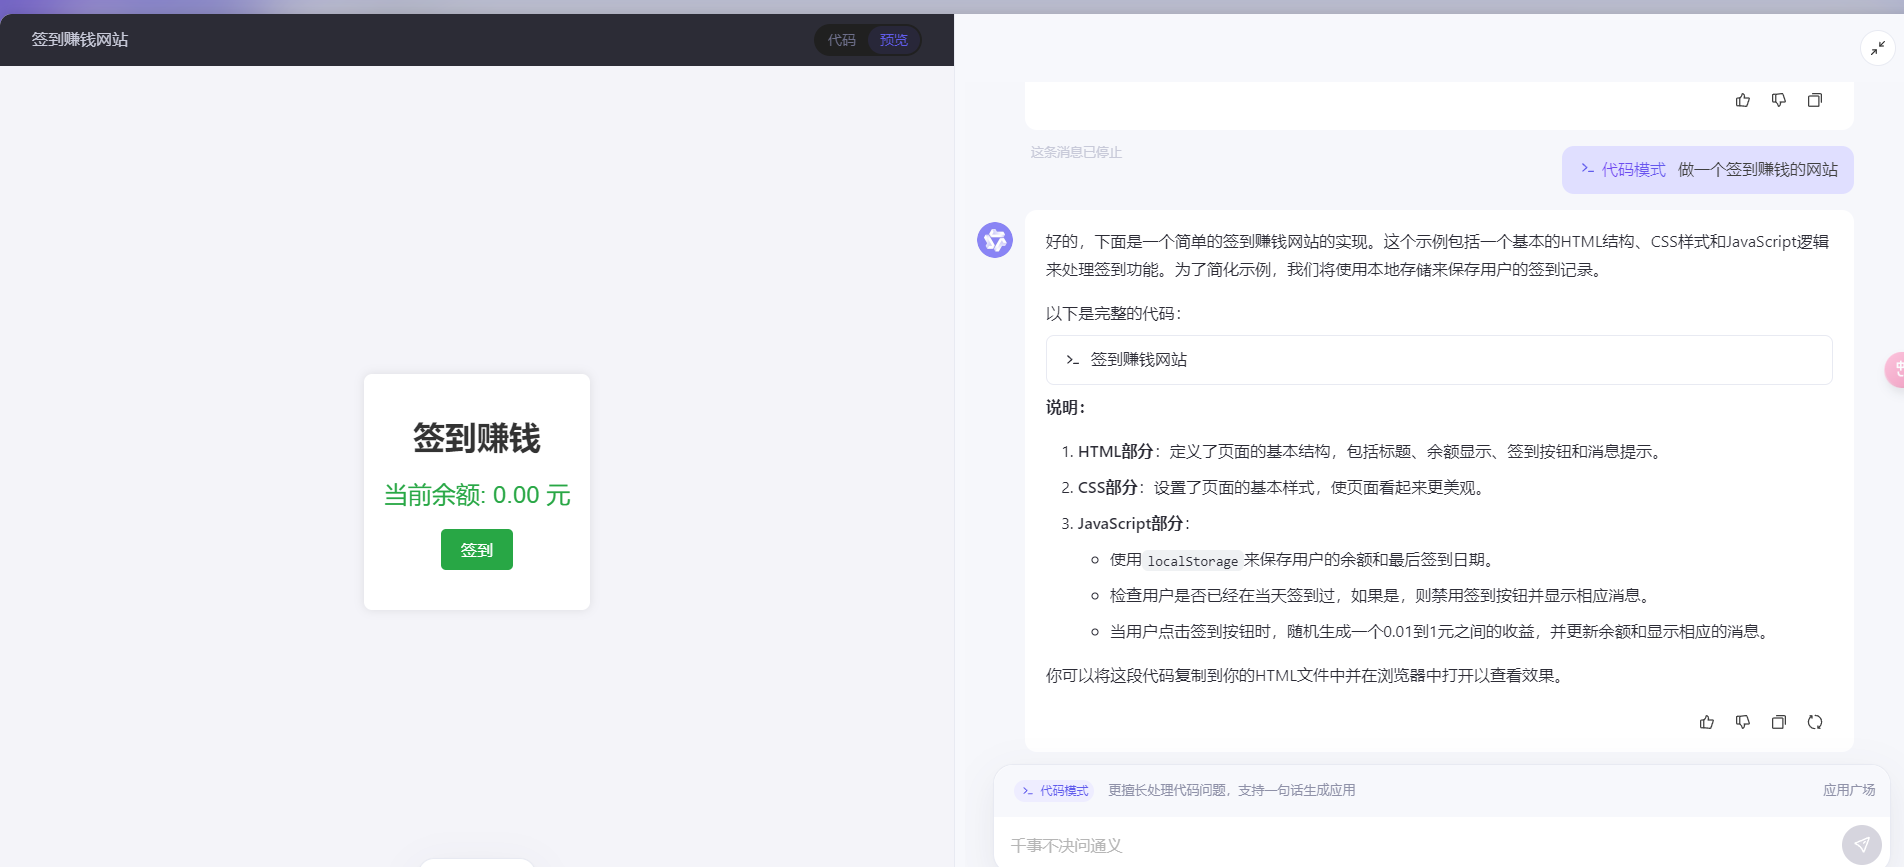Focus the chat input field 千事不决问通义
This screenshot has width=1904, height=867.
click(x=1420, y=845)
